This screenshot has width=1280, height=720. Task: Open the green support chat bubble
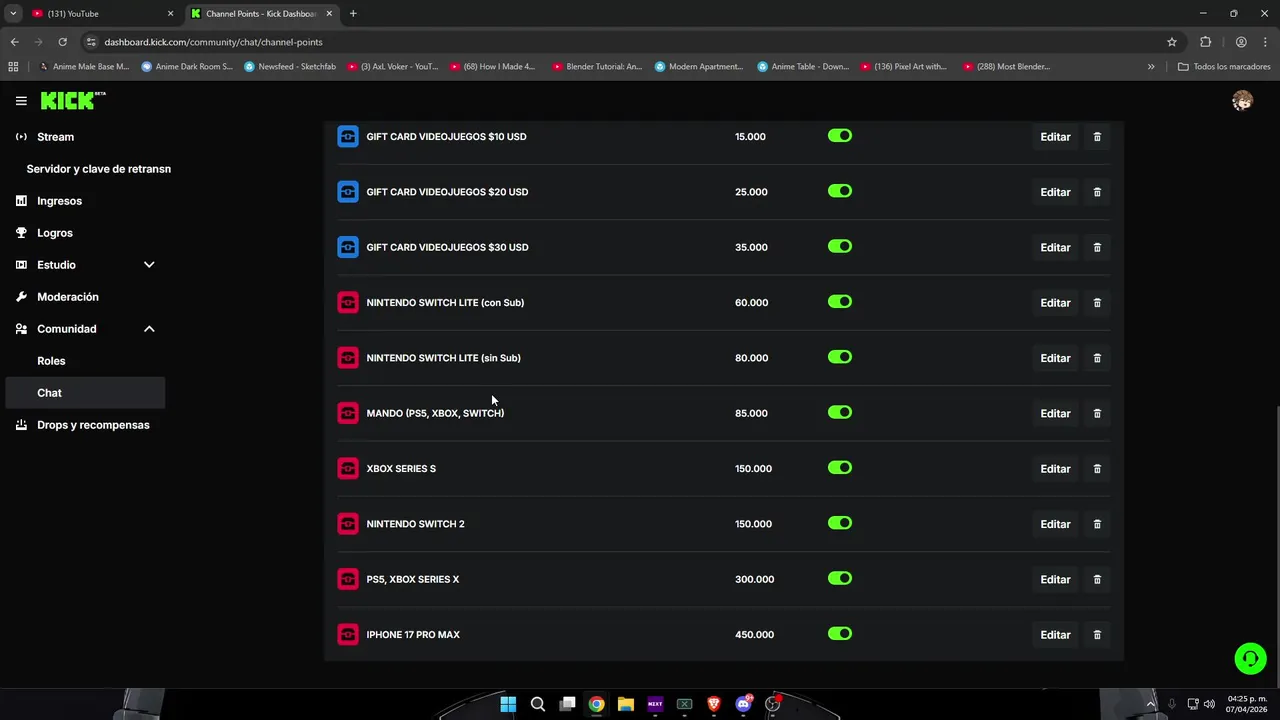pyautogui.click(x=1250, y=658)
